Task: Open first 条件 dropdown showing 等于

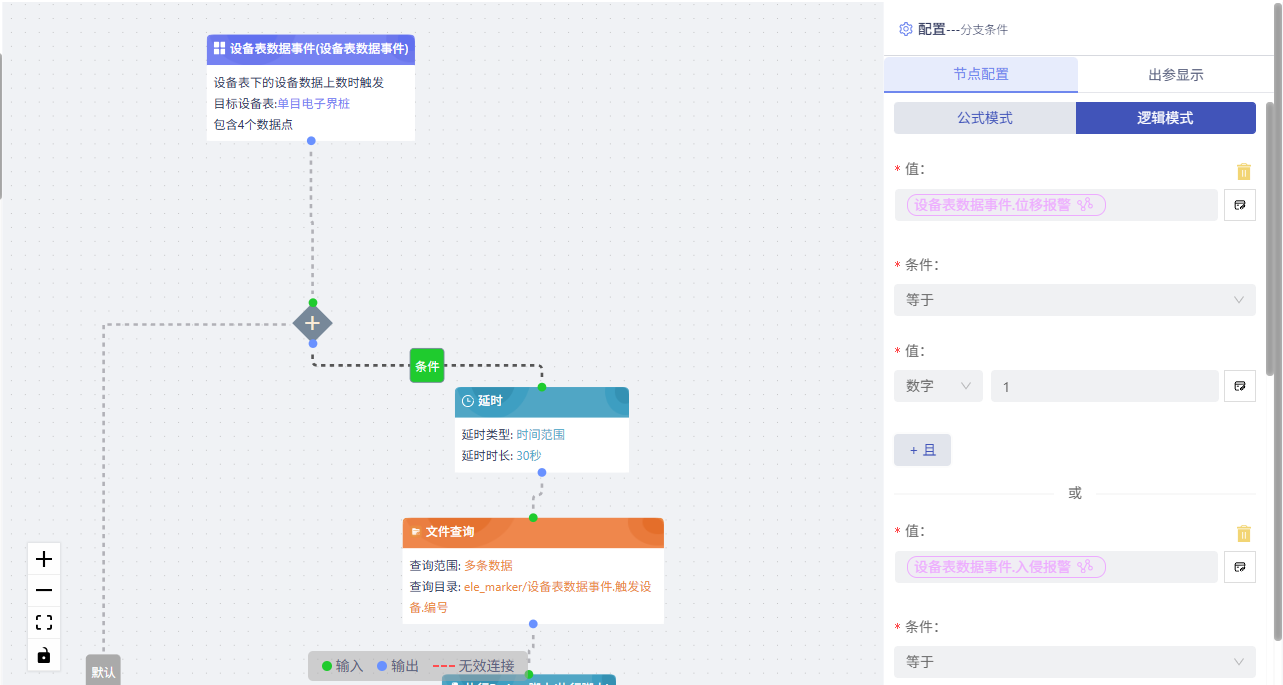Action: pyautogui.click(x=1075, y=300)
